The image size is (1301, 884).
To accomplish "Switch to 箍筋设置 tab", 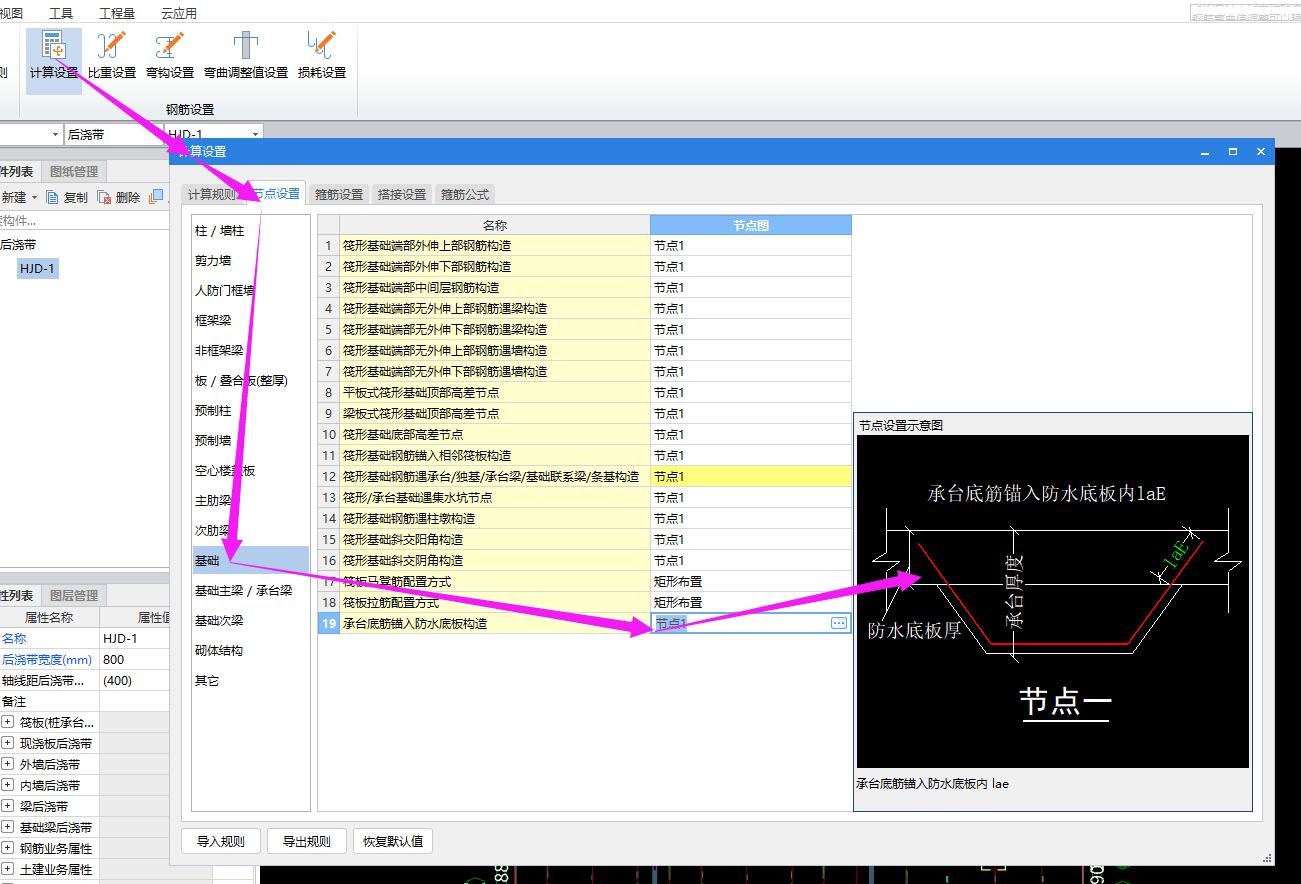I will (339, 194).
